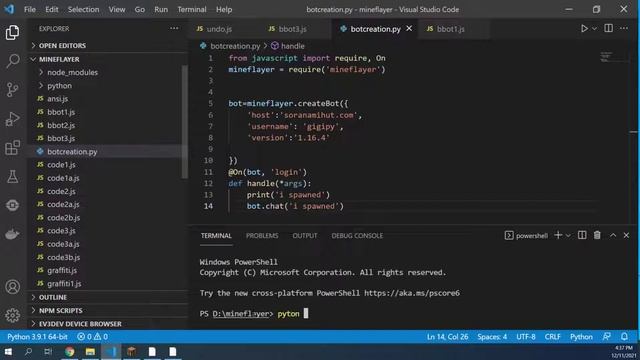The height and width of the screenshot is (360, 640).
Task: Change indentation via Spaces: 4
Action: click(492, 337)
